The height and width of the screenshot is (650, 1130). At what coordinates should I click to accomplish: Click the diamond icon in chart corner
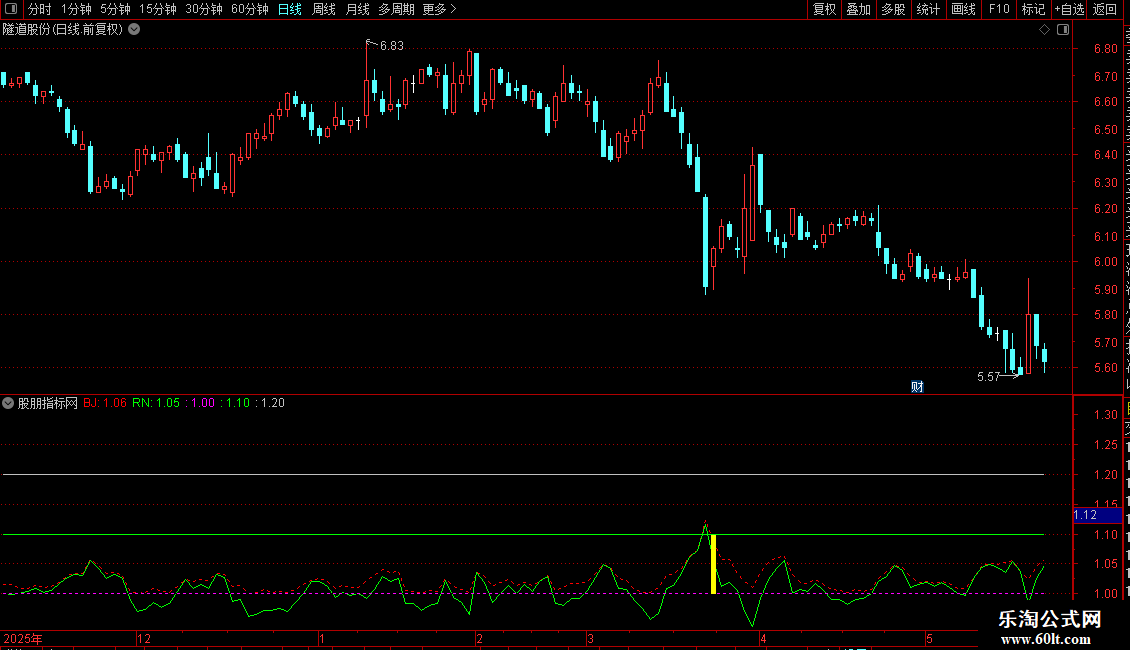1044,30
